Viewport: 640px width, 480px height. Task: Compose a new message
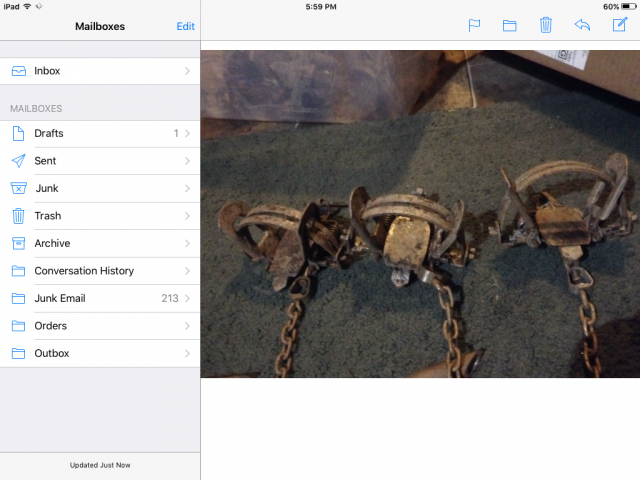[x=620, y=24]
